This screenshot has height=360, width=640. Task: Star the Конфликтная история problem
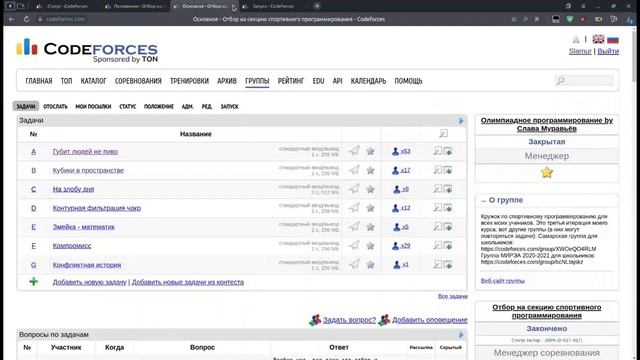click(x=370, y=264)
